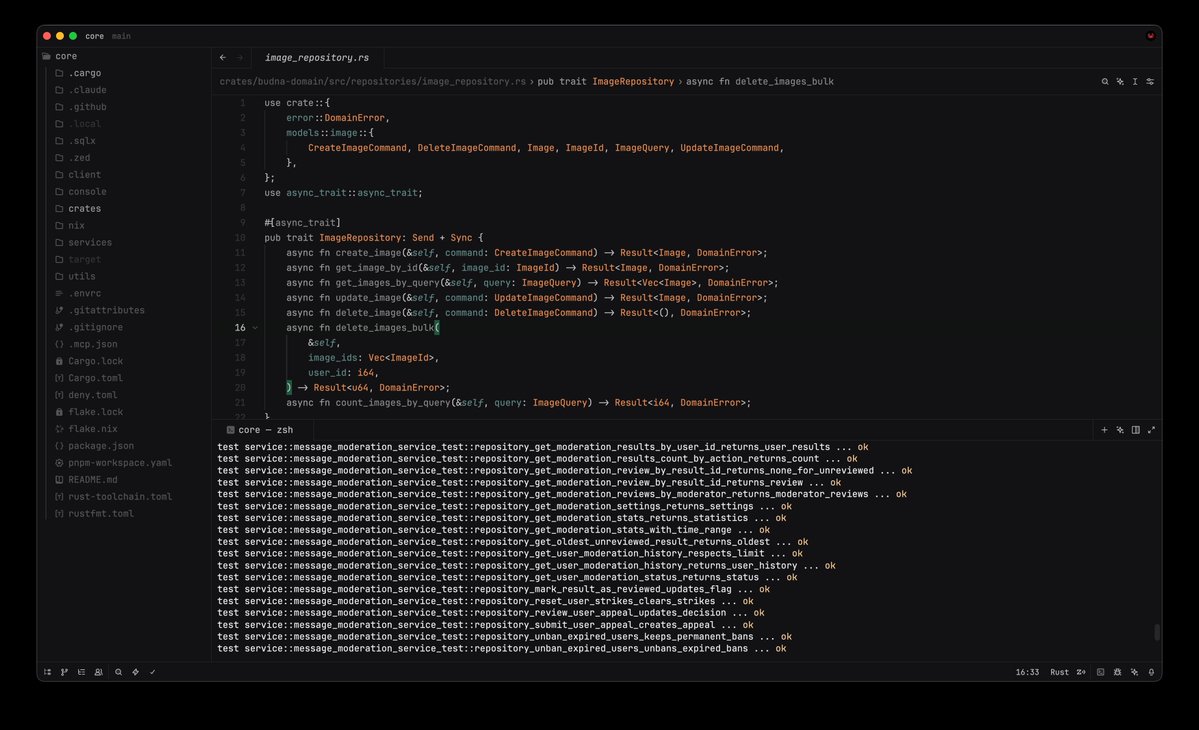Image resolution: width=1199 pixels, height=730 pixels.
Task: Open .mcp.json file
Action: coord(93,344)
